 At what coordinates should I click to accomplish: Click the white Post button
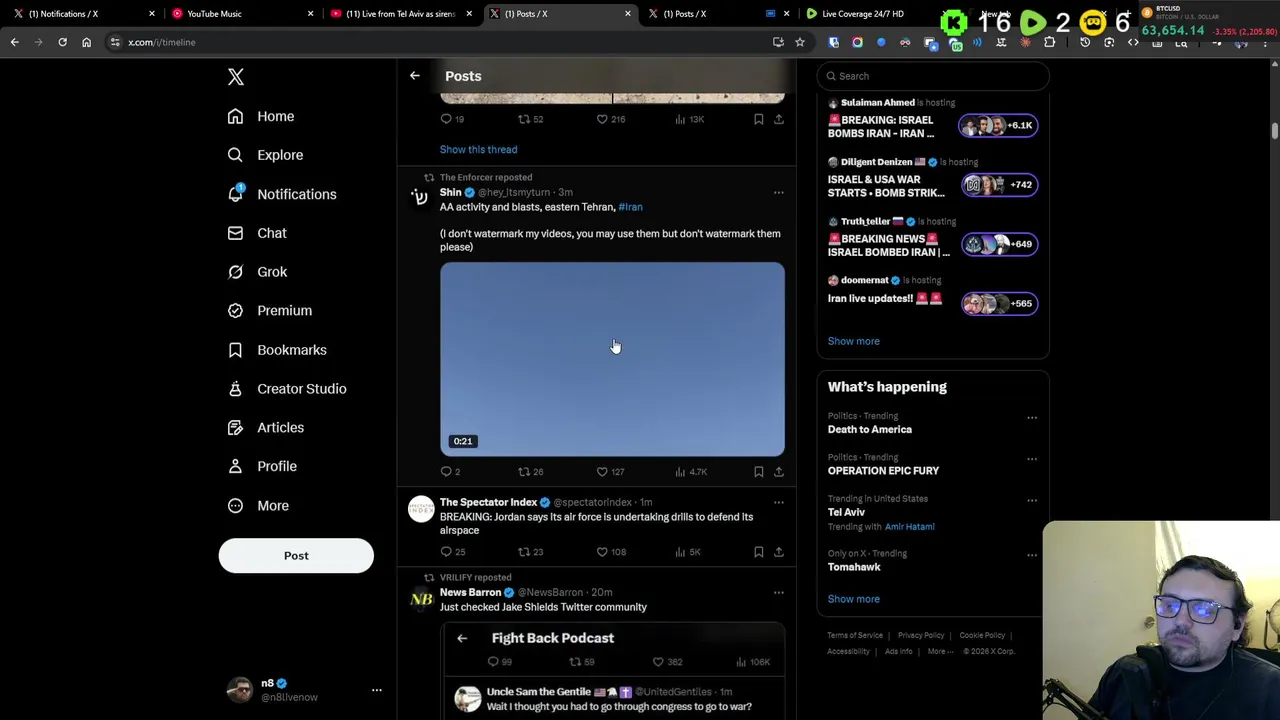(x=296, y=556)
